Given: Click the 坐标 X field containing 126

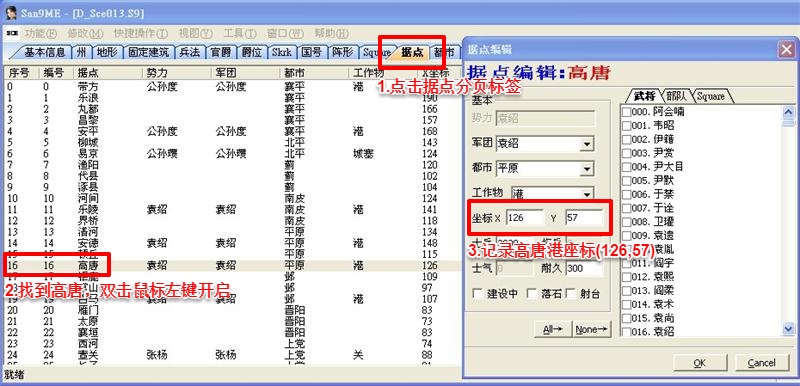Looking at the screenshot, I should [x=526, y=218].
